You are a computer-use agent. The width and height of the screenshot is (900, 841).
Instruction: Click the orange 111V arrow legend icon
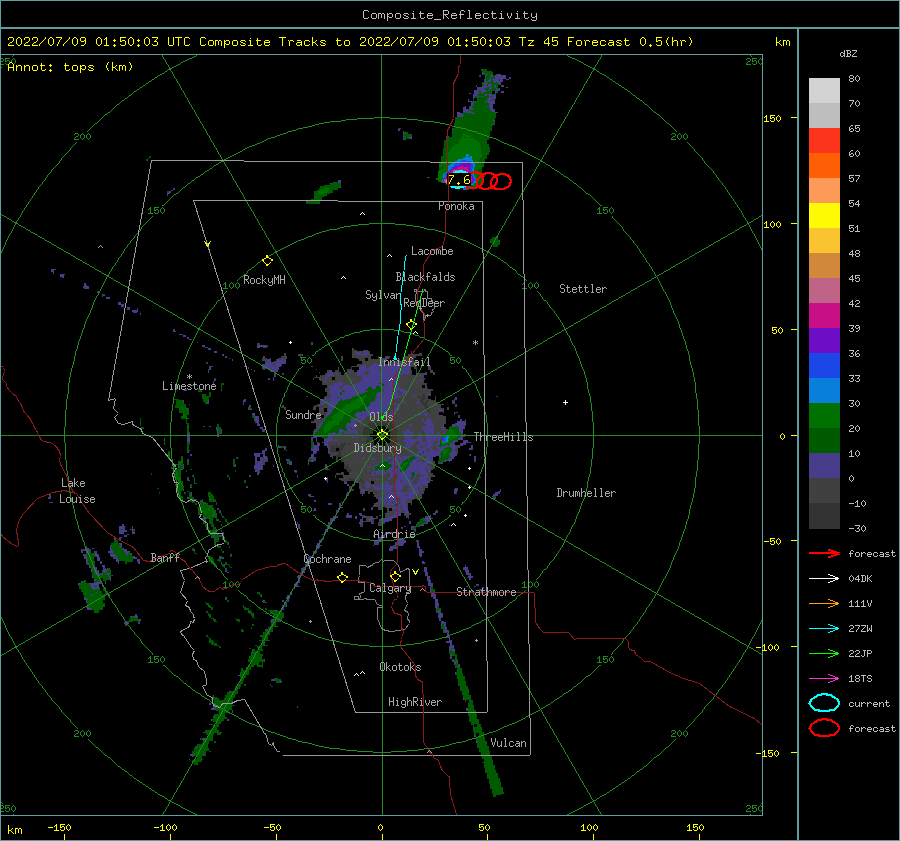824,603
